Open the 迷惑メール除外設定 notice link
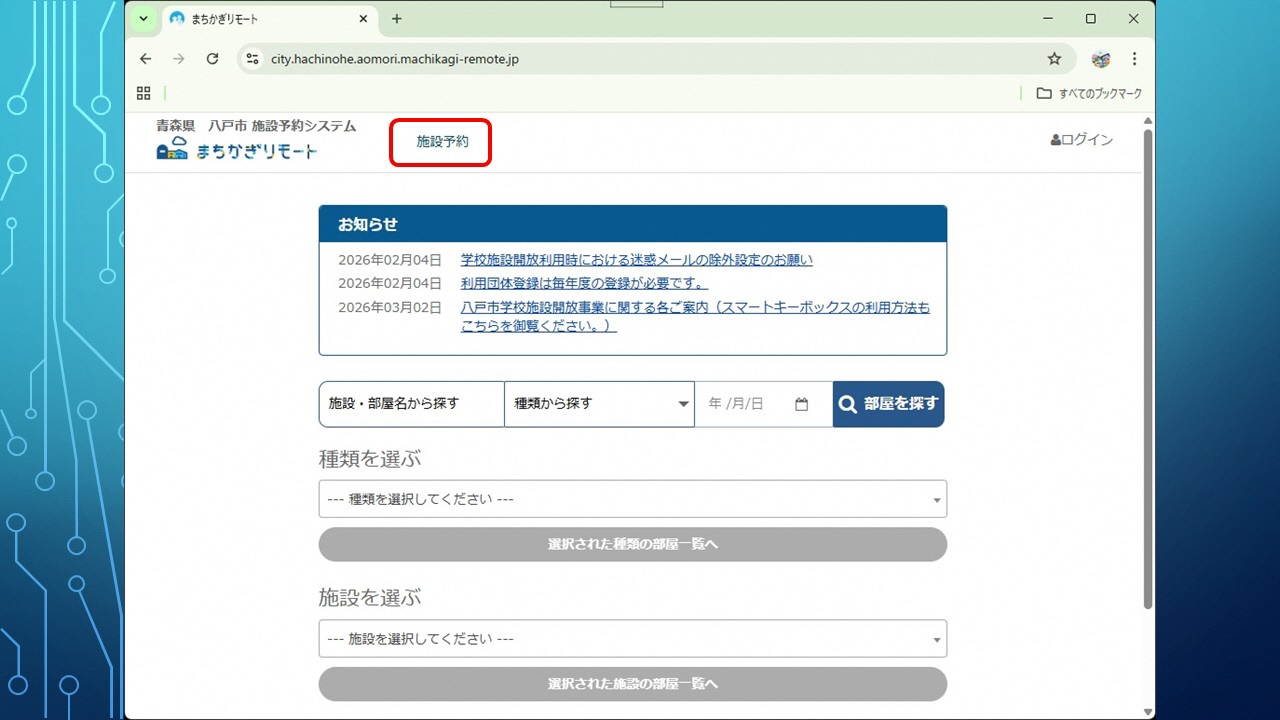 pyautogui.click(x=634, y=259)
